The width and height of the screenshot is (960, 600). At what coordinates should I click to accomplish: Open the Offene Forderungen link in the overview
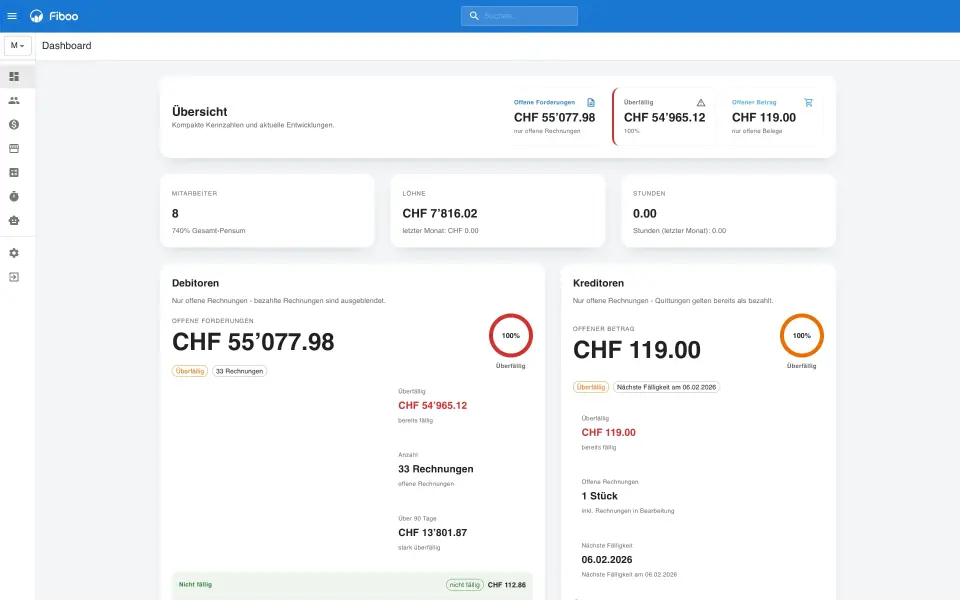click(544, 102)
